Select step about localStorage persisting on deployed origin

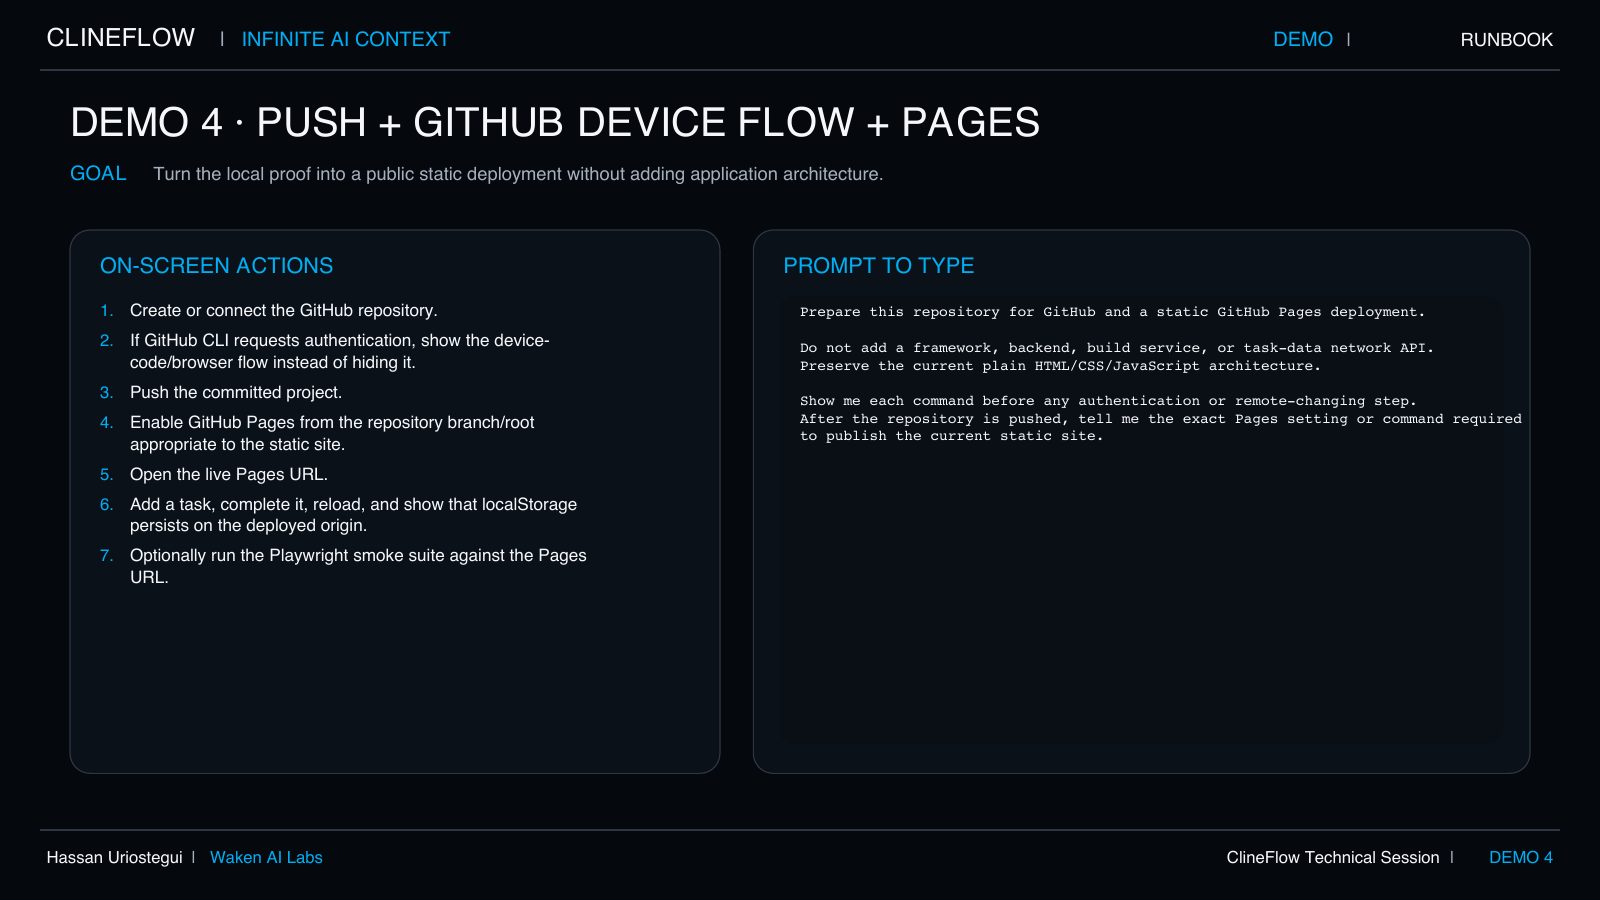(x=353, y=515)
